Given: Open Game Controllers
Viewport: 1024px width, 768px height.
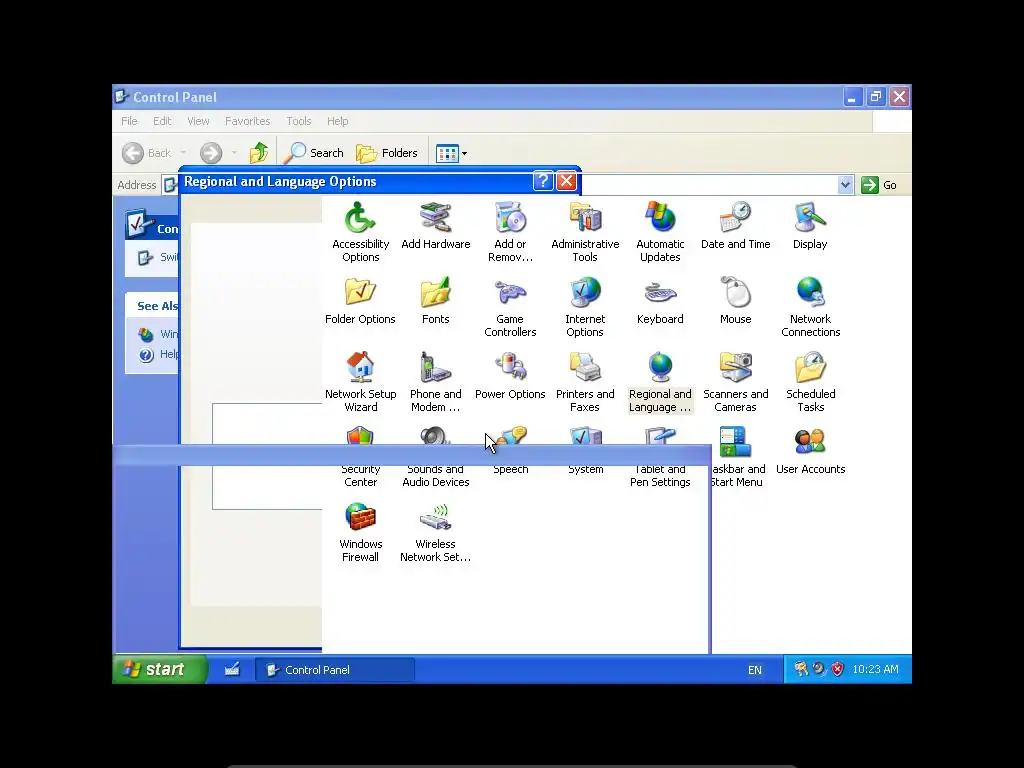Looking at the screenshot, I should click(510, 306).
